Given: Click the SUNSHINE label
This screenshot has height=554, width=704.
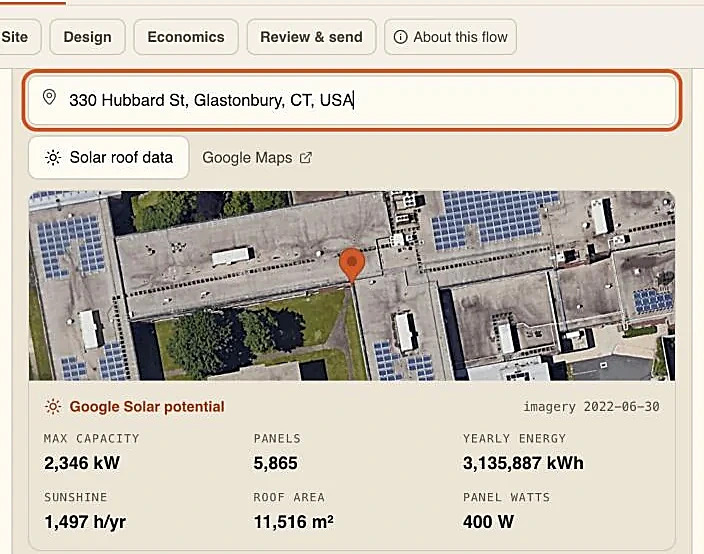Looking at the screenshot, I should click(75, 497).
